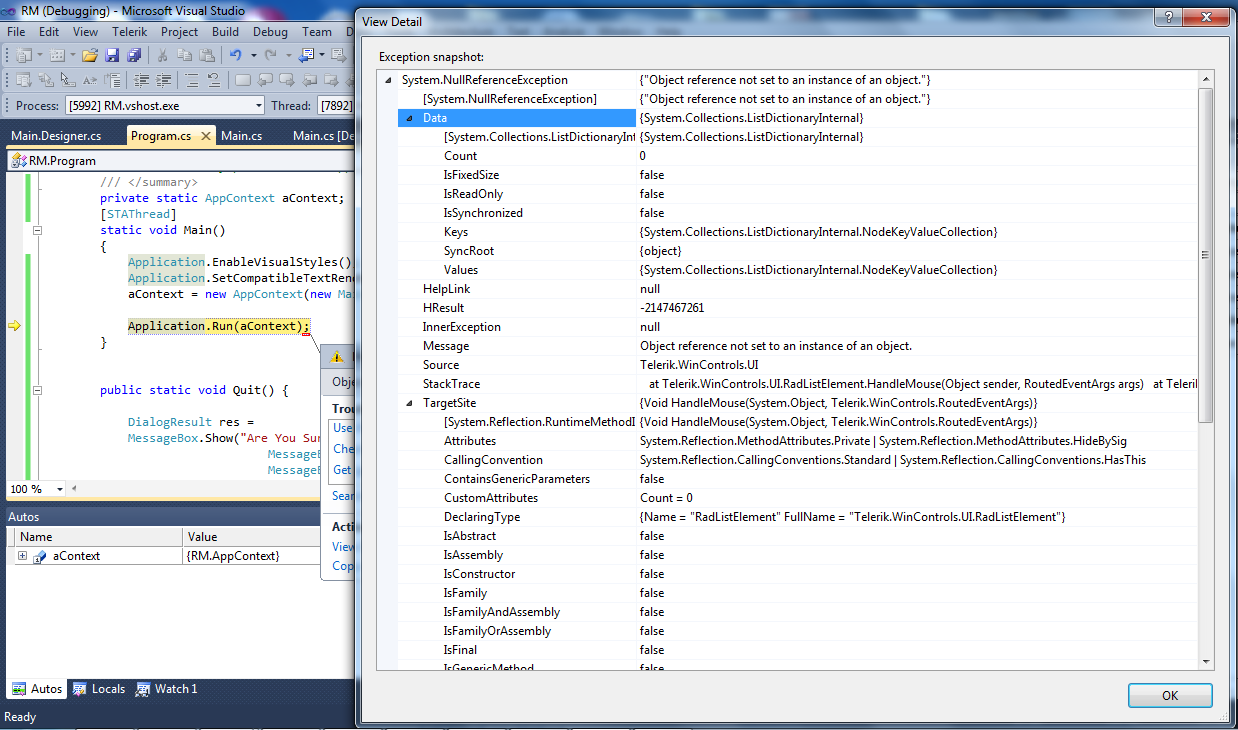Close the Program.cs tab
Image resolution: width=1238 pixels, height=730 pixels.
(x=205, y=136)
